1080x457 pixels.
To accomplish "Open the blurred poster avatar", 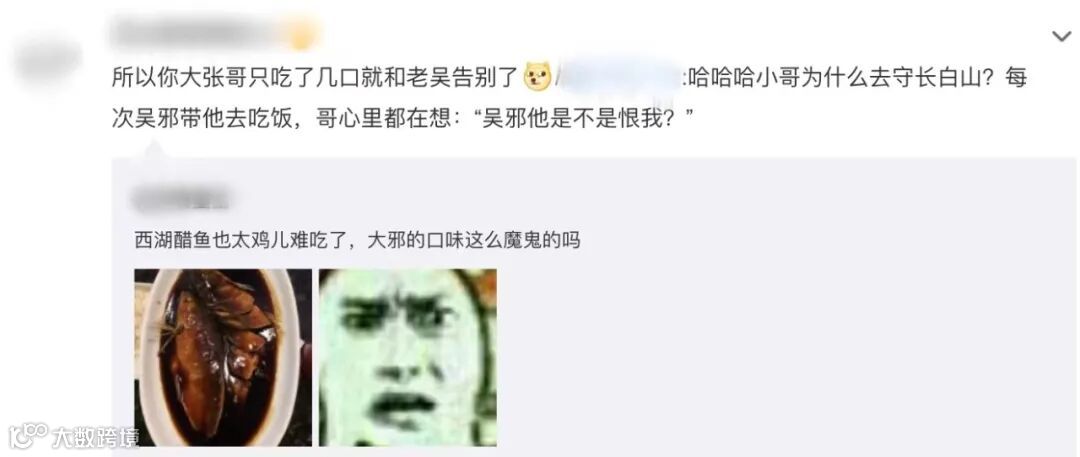I will pyautogui.click(x=48, y=59).
